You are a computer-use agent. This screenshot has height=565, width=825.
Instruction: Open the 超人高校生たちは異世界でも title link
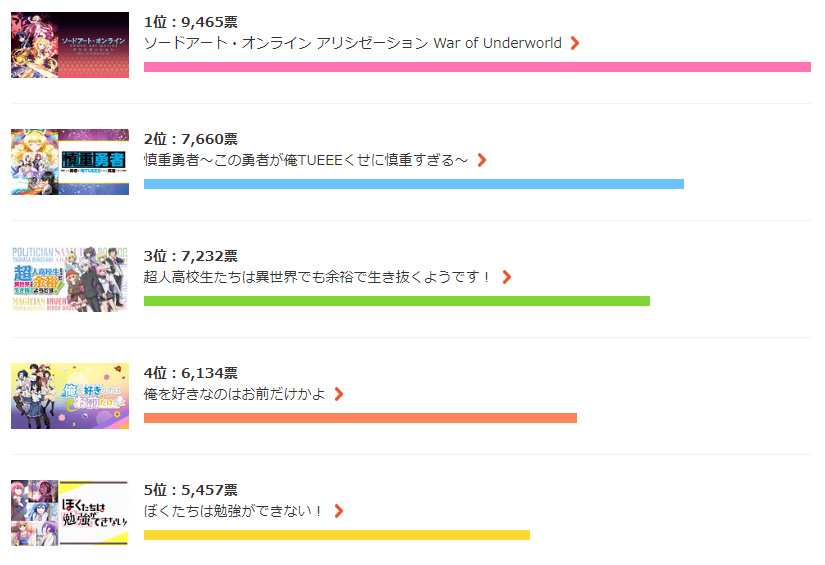(317, 277)
